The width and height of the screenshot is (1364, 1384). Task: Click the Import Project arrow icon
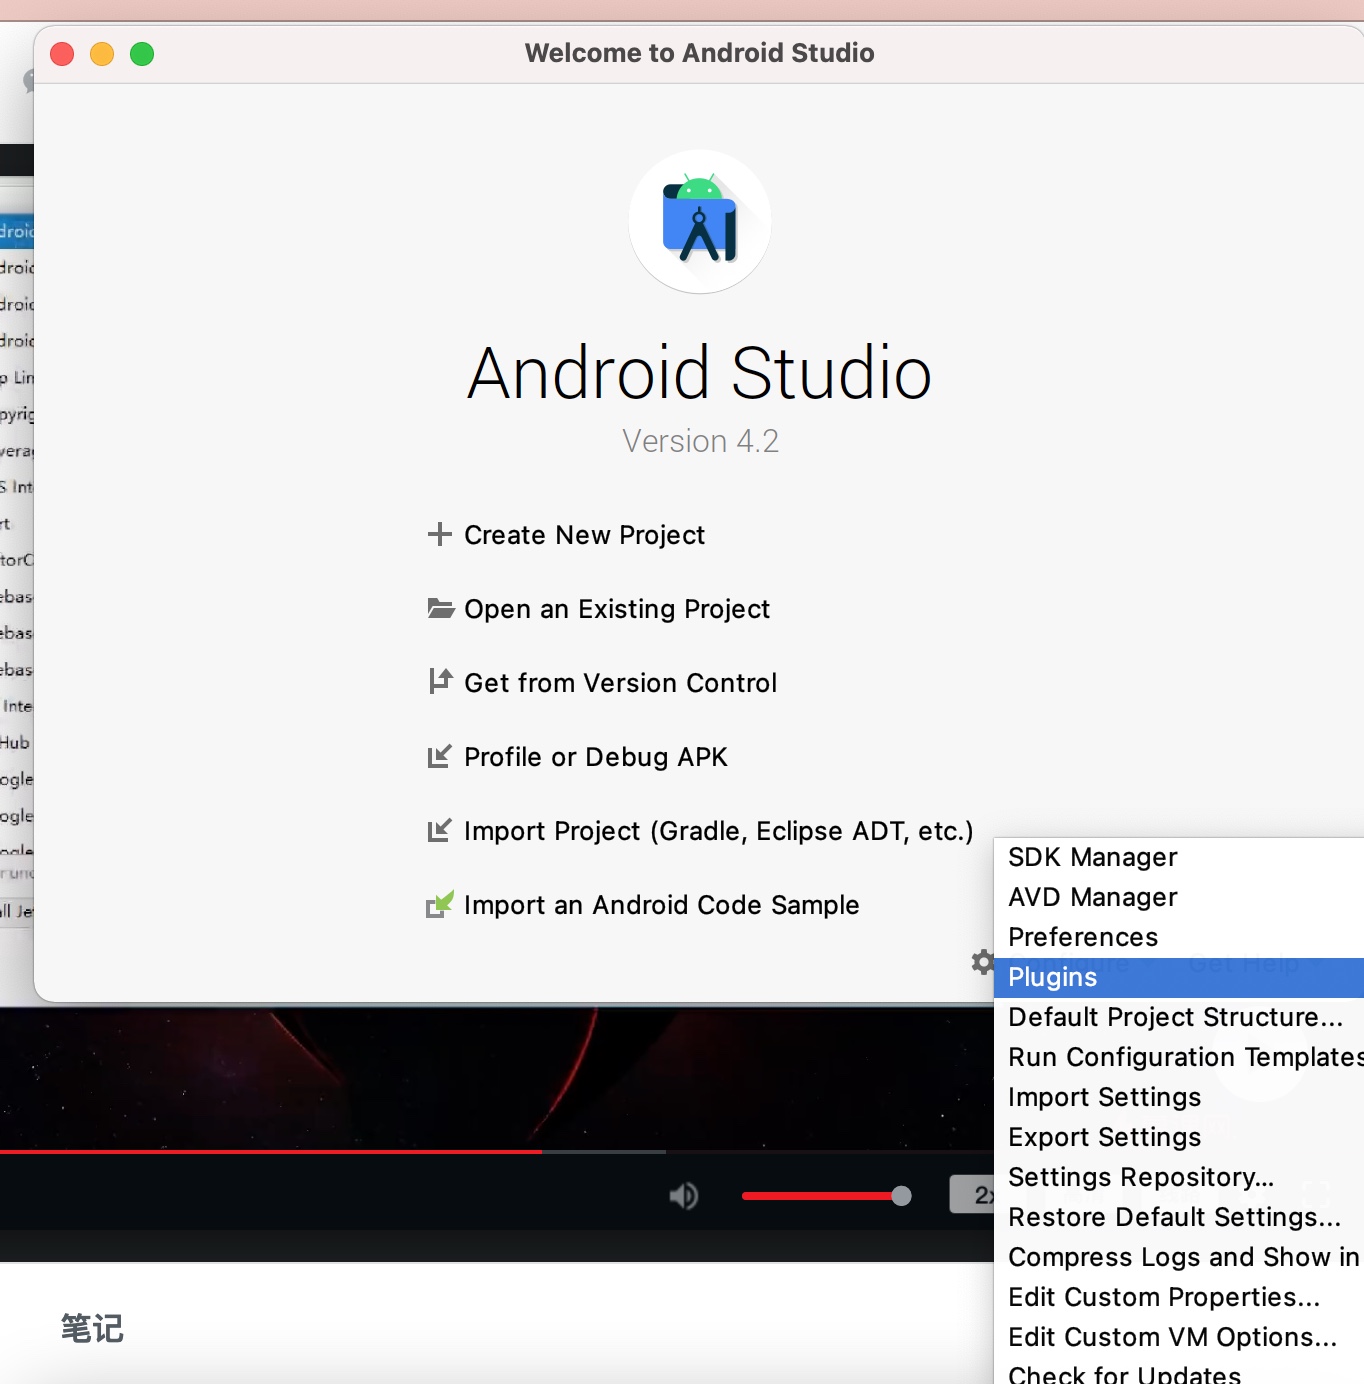click(439, 831)
